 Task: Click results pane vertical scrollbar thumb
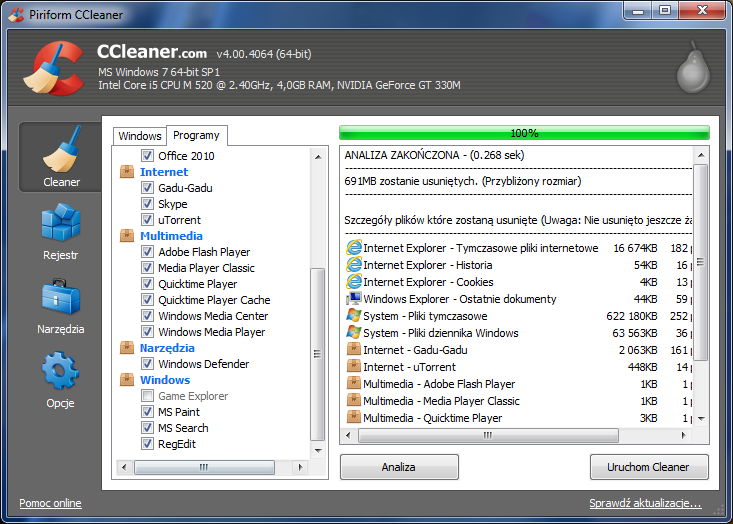click(x=701, y=262)
